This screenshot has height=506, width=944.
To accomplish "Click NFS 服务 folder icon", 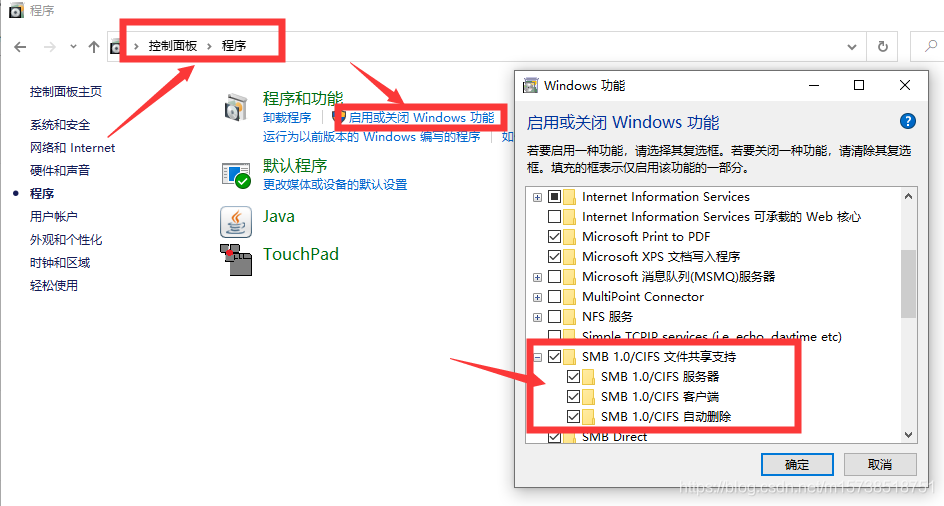I will coord(570,316).
